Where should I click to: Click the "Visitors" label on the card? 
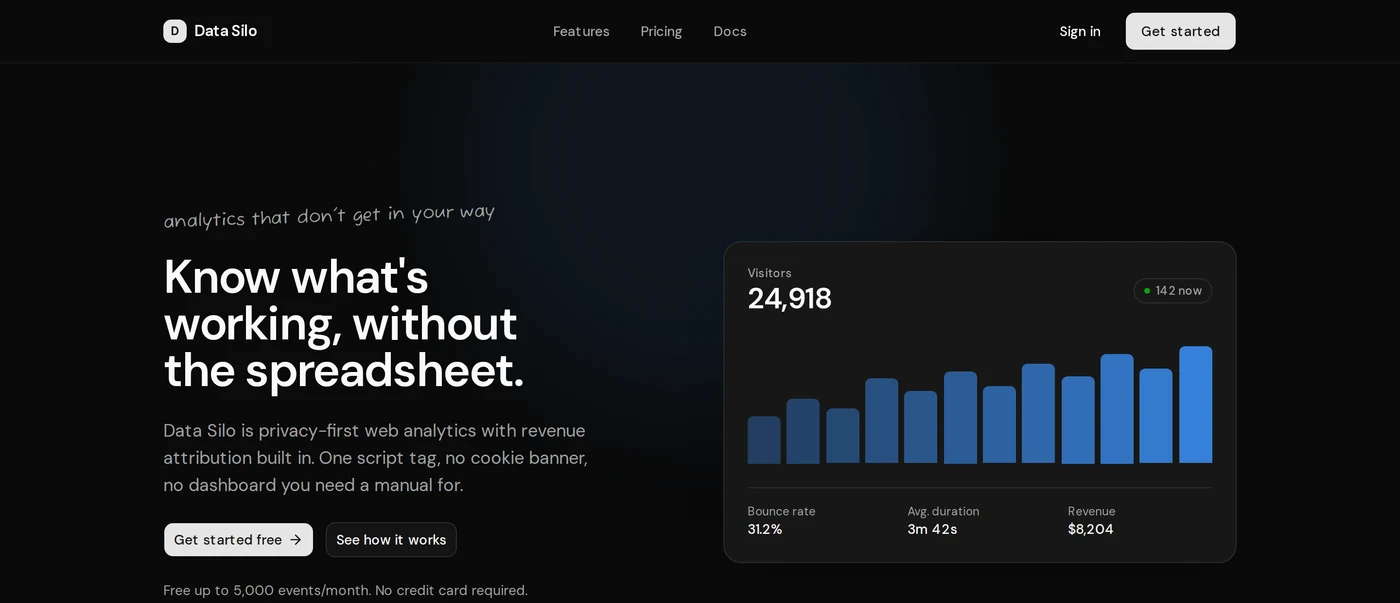pos(770,273)
